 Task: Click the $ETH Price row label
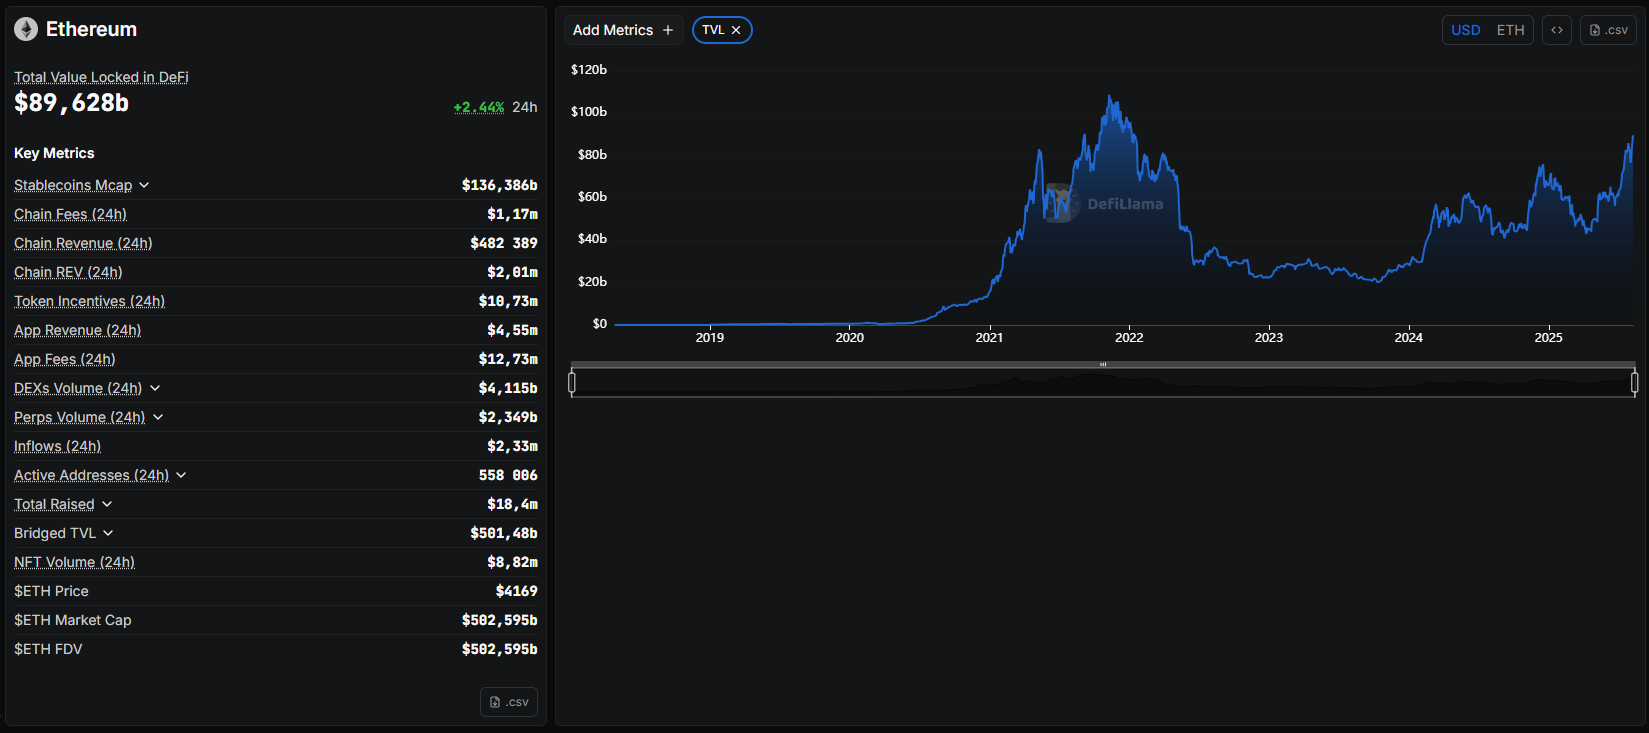[51, 591]
